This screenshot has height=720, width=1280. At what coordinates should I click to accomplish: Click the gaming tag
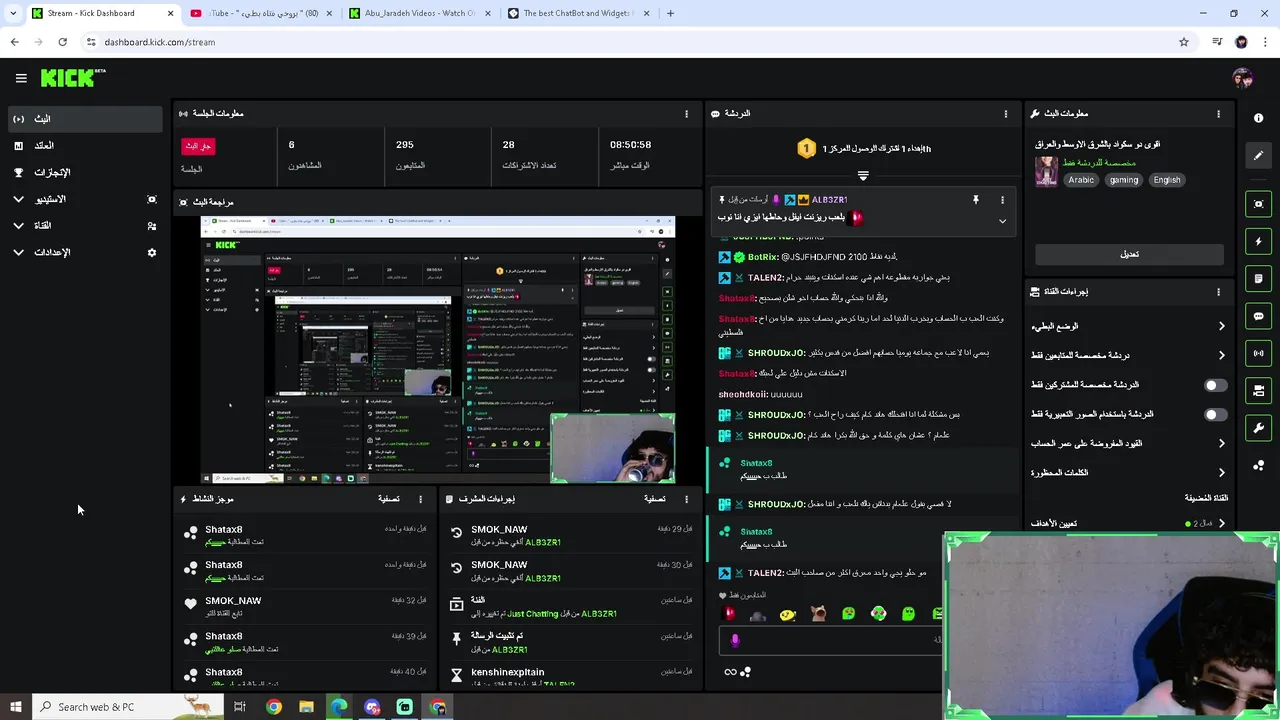[1123, 180]
